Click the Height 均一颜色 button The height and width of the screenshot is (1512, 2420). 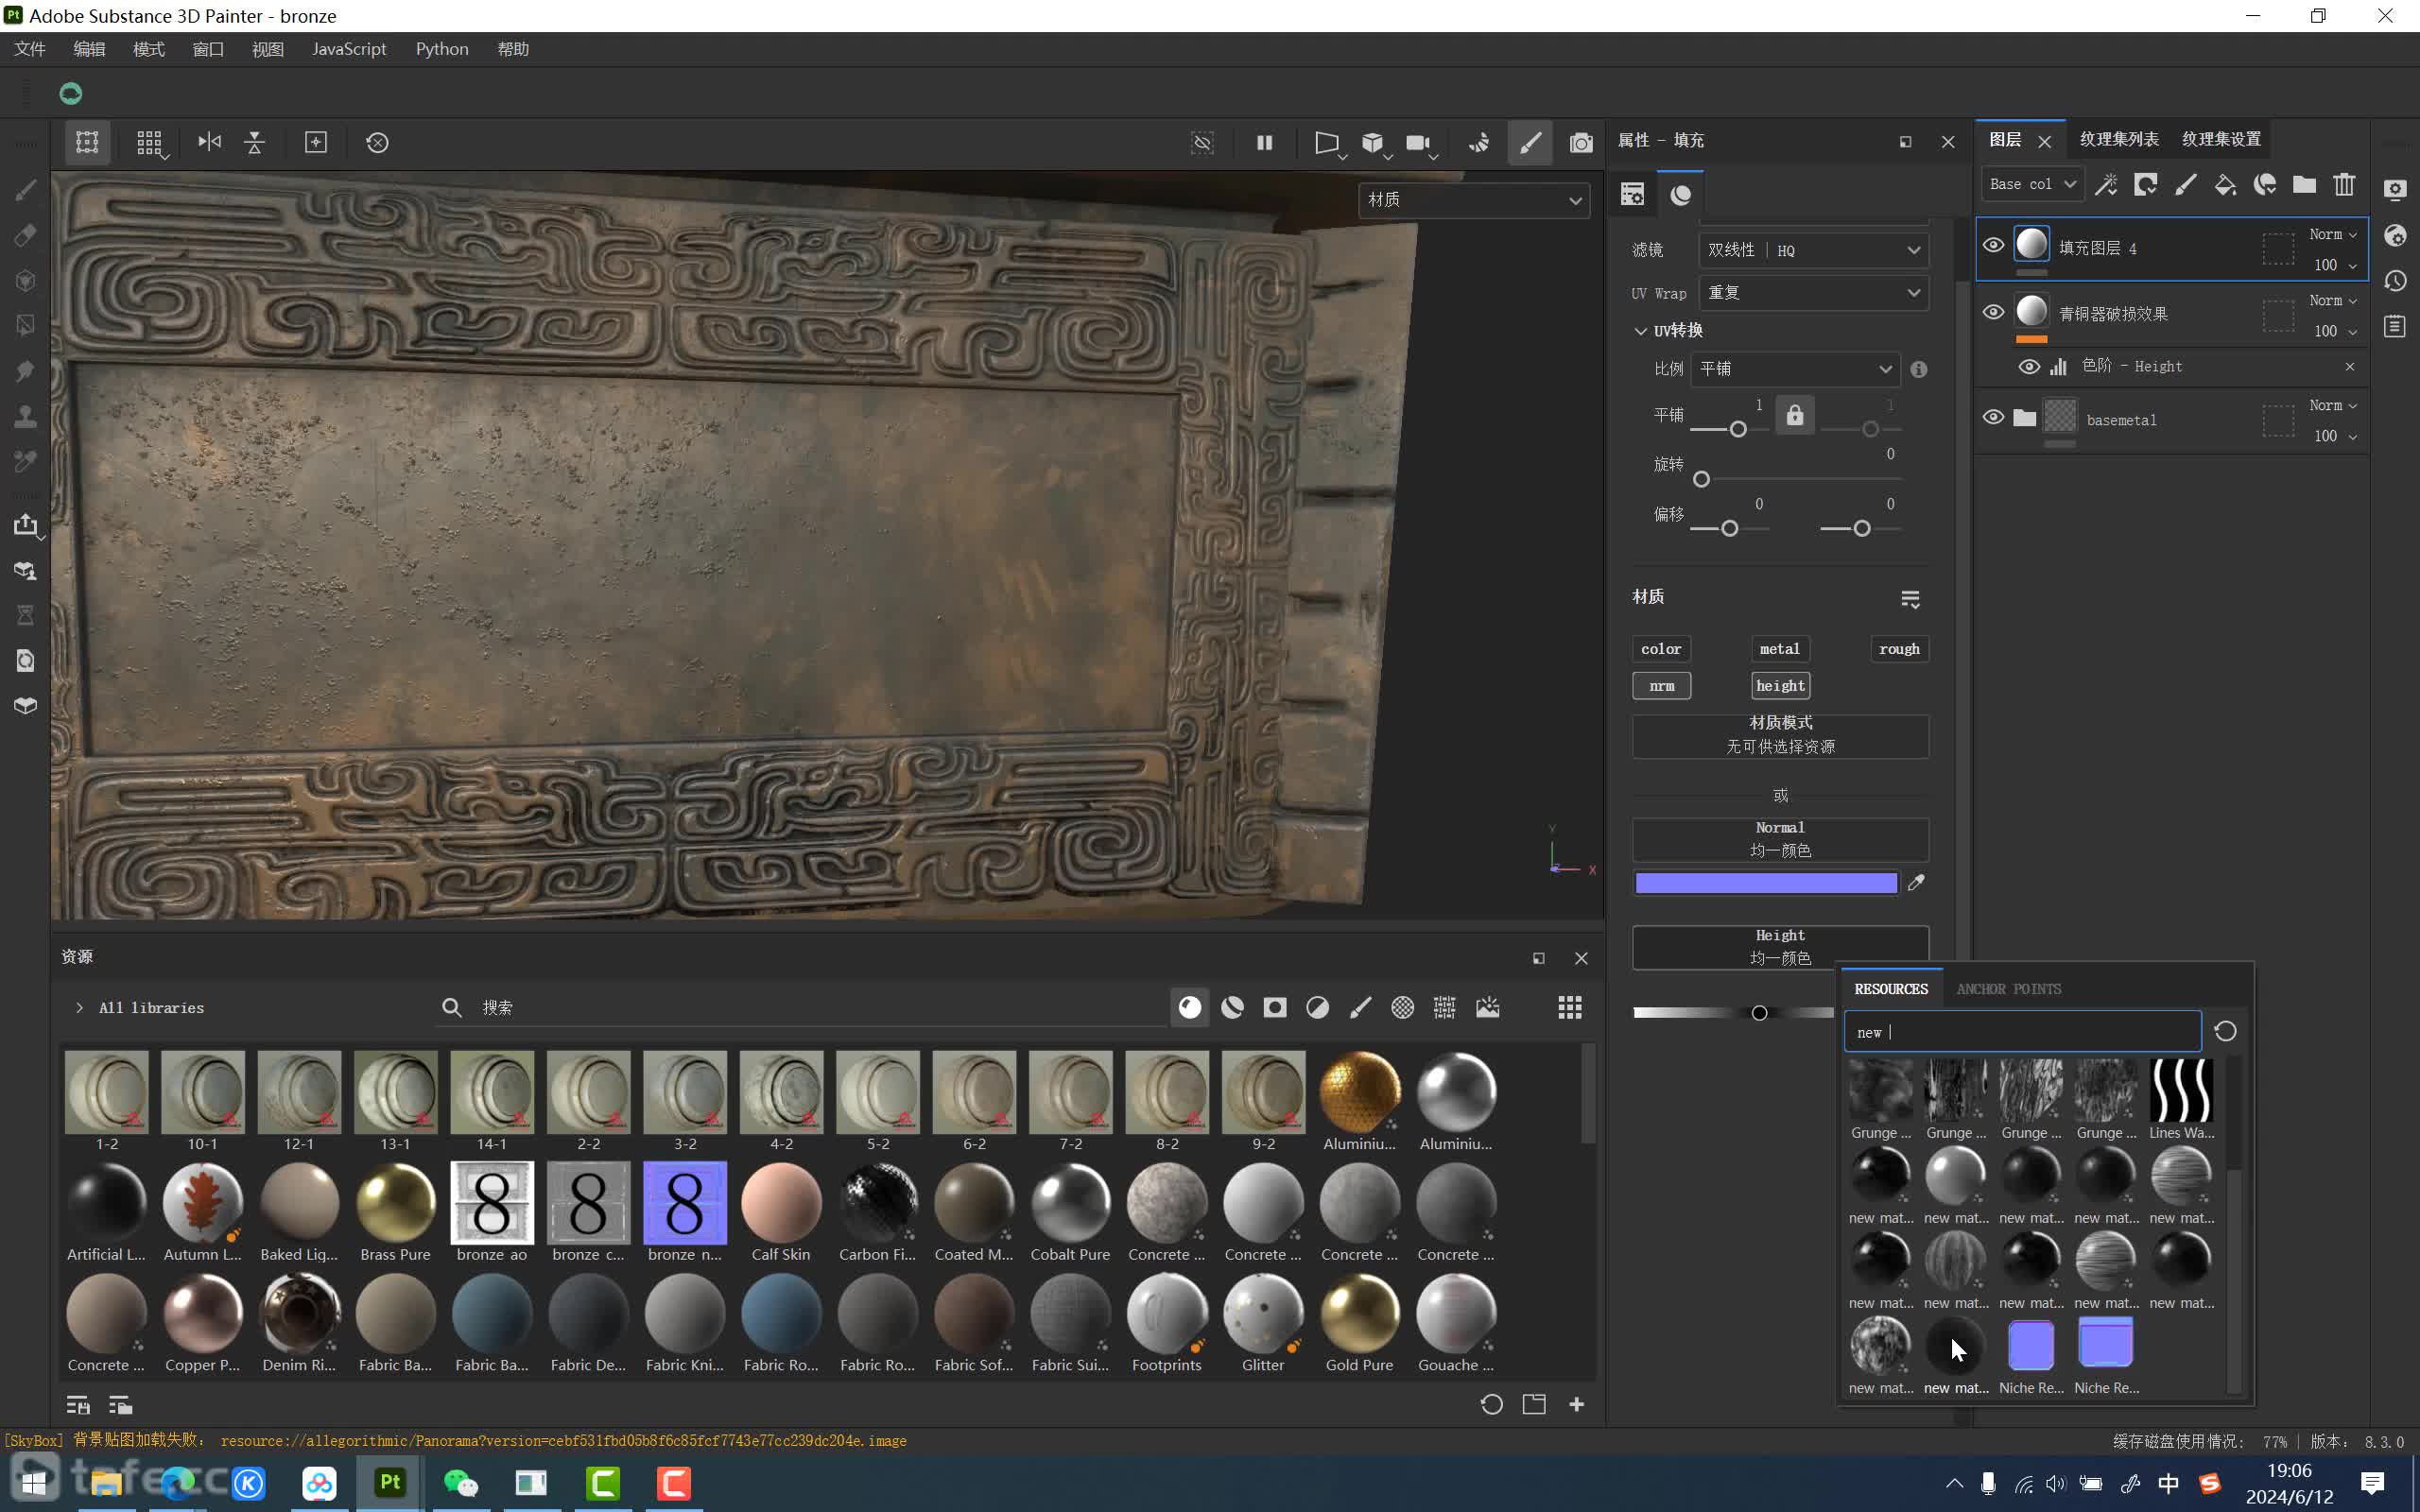(1780, 947)
